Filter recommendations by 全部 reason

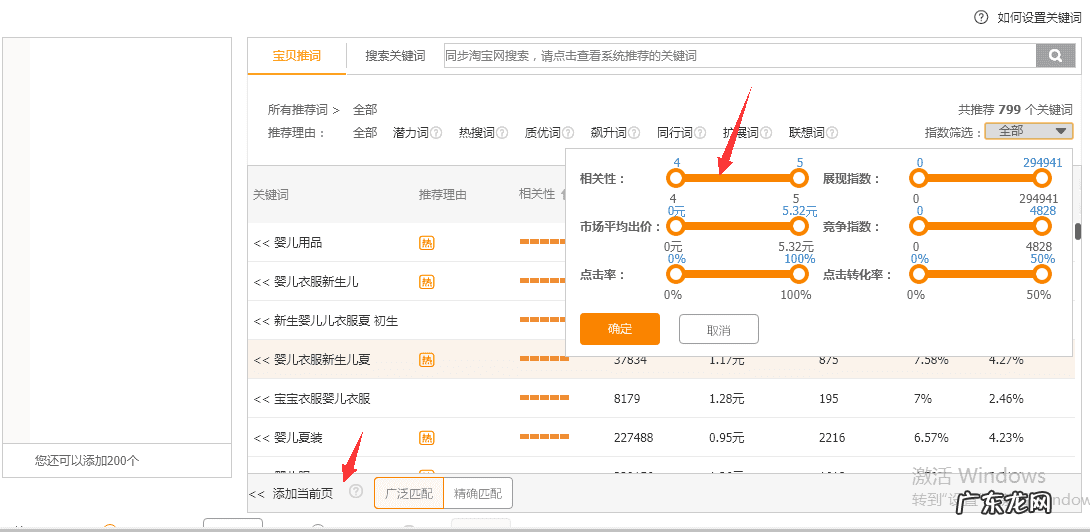point(365,133)
